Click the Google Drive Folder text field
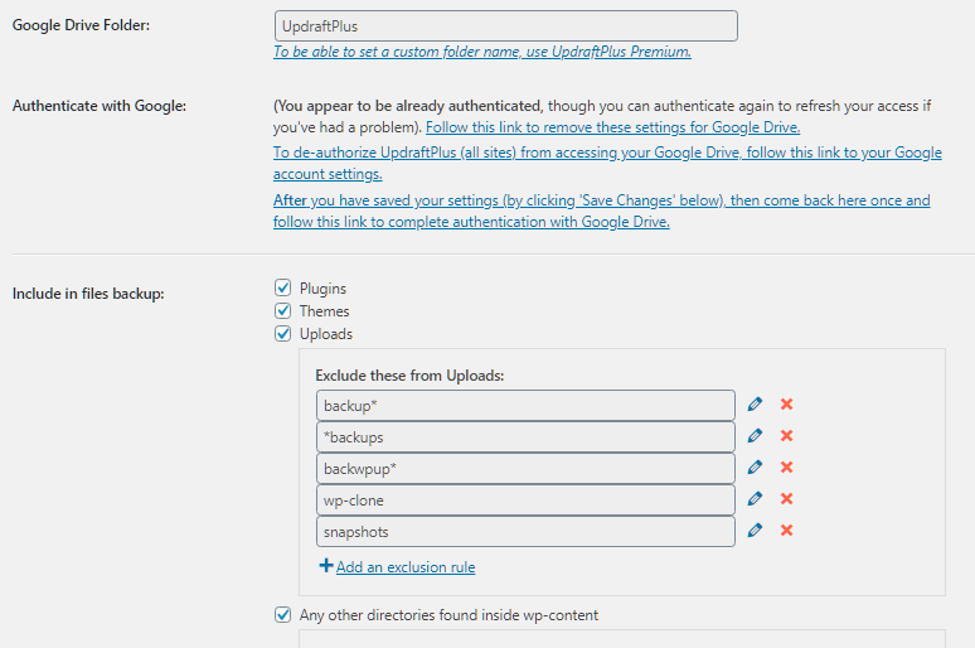 (x=505, y=26)
